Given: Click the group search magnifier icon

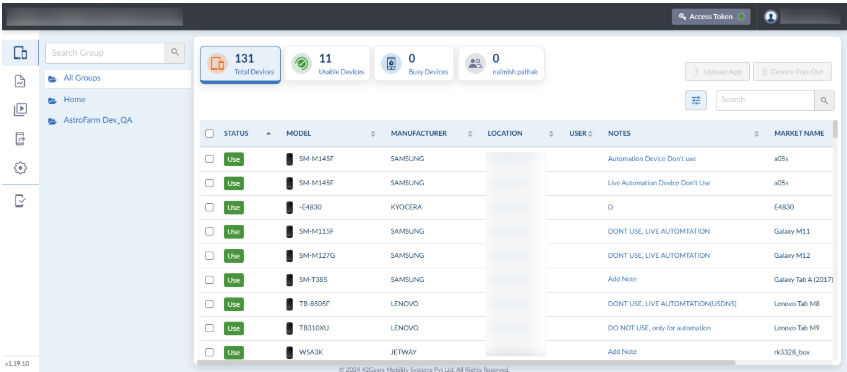Looking at the screenshot, I should click(x=174, y=53).
